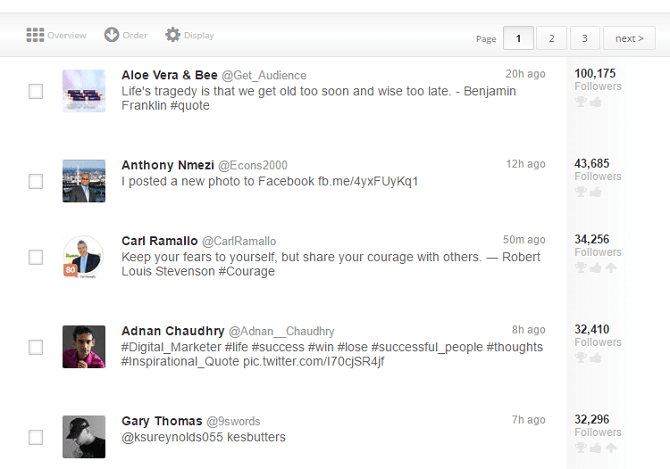Viewport: 670px width, 469px height.
Task: Open the @Econs2000 handle
Action: coord(253,165)
